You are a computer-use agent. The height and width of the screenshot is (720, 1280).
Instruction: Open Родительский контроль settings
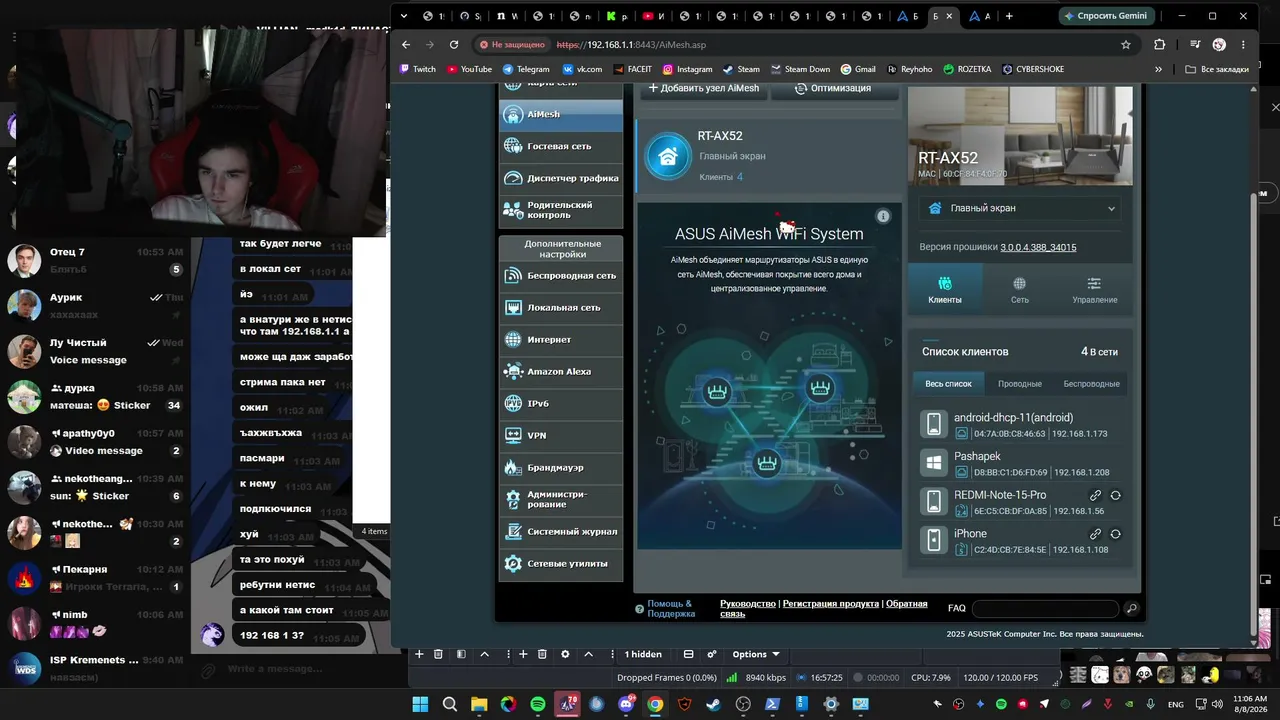pyautogui.click(x=561, y=210)
